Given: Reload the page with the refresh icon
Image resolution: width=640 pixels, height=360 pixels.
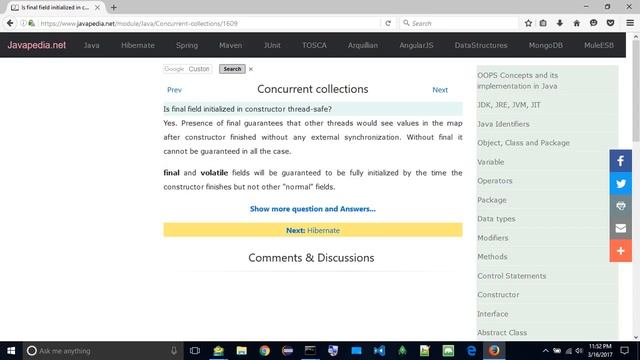Looking at the screenshot, I should tap(388, 23).
